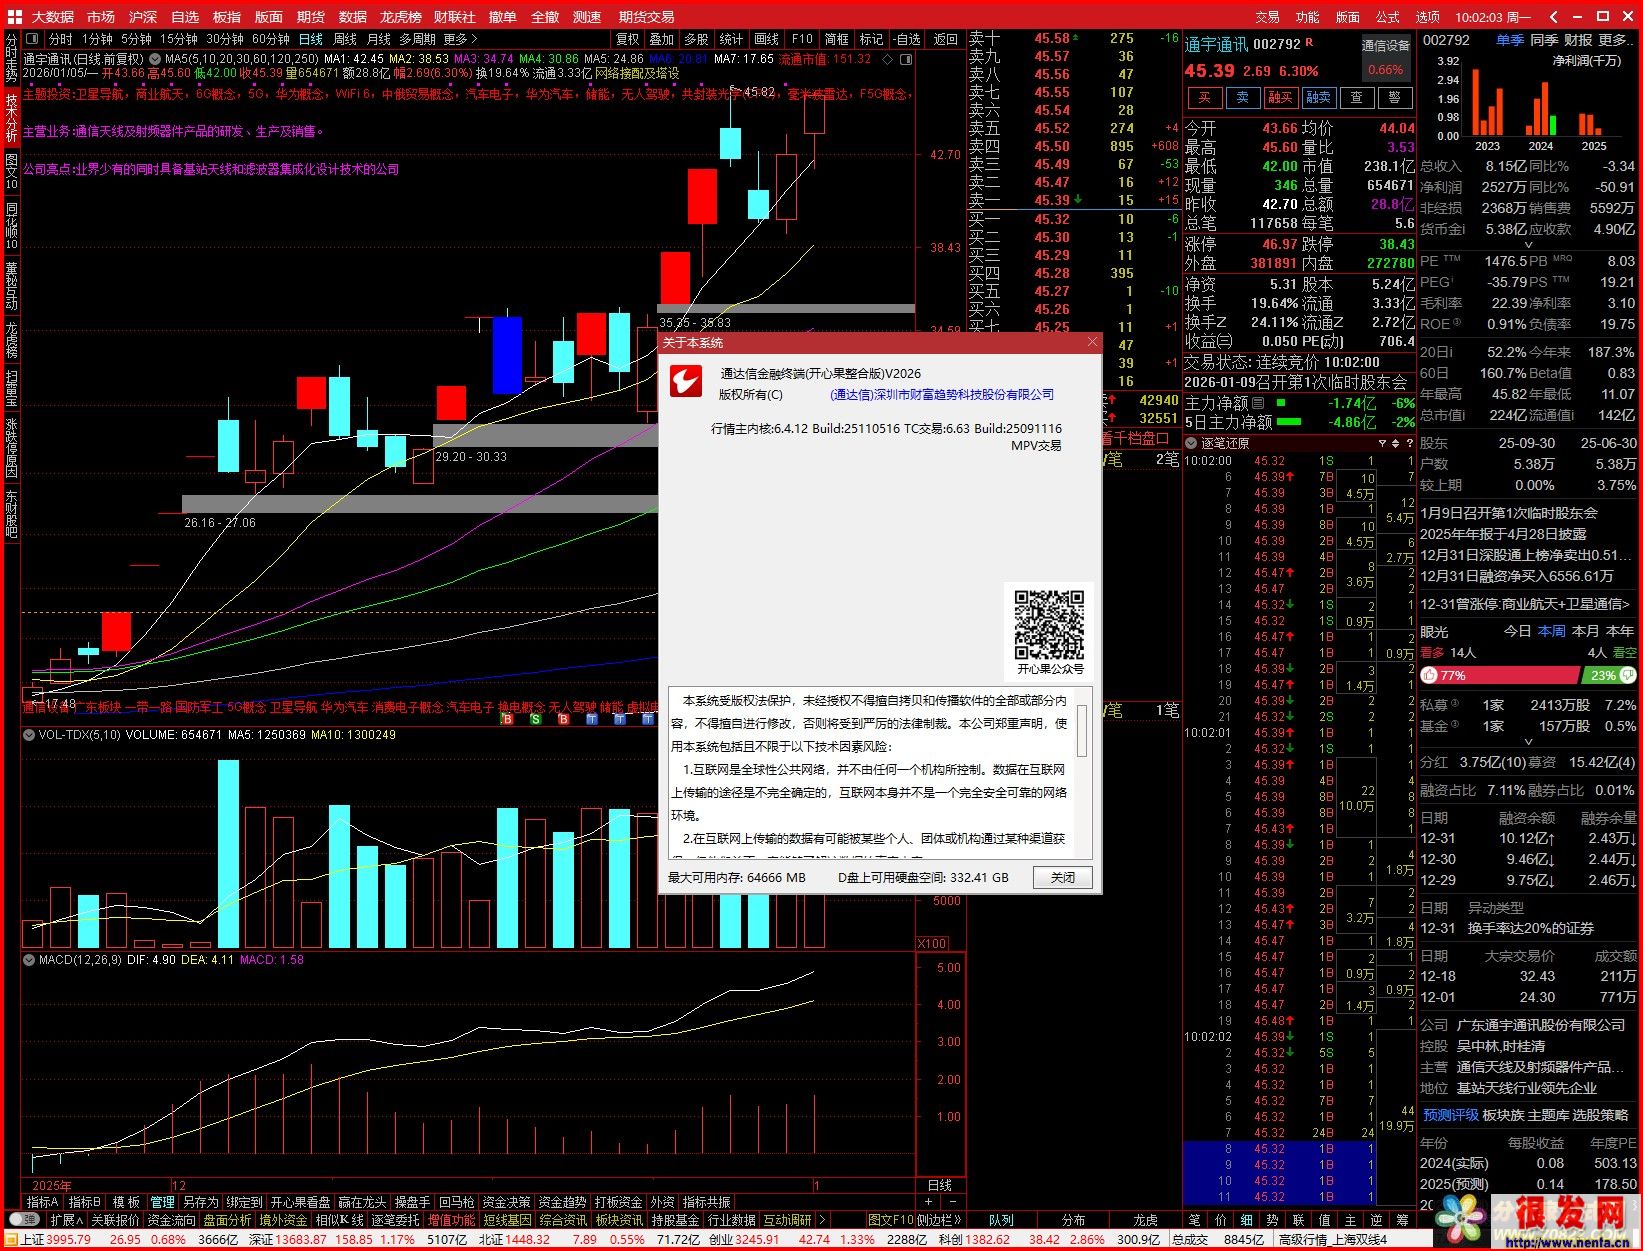The height and width of the screenshot is (1251, 1643).
Task: Click the app grid icon before 大数据
Action: click(x=14, y=17)
